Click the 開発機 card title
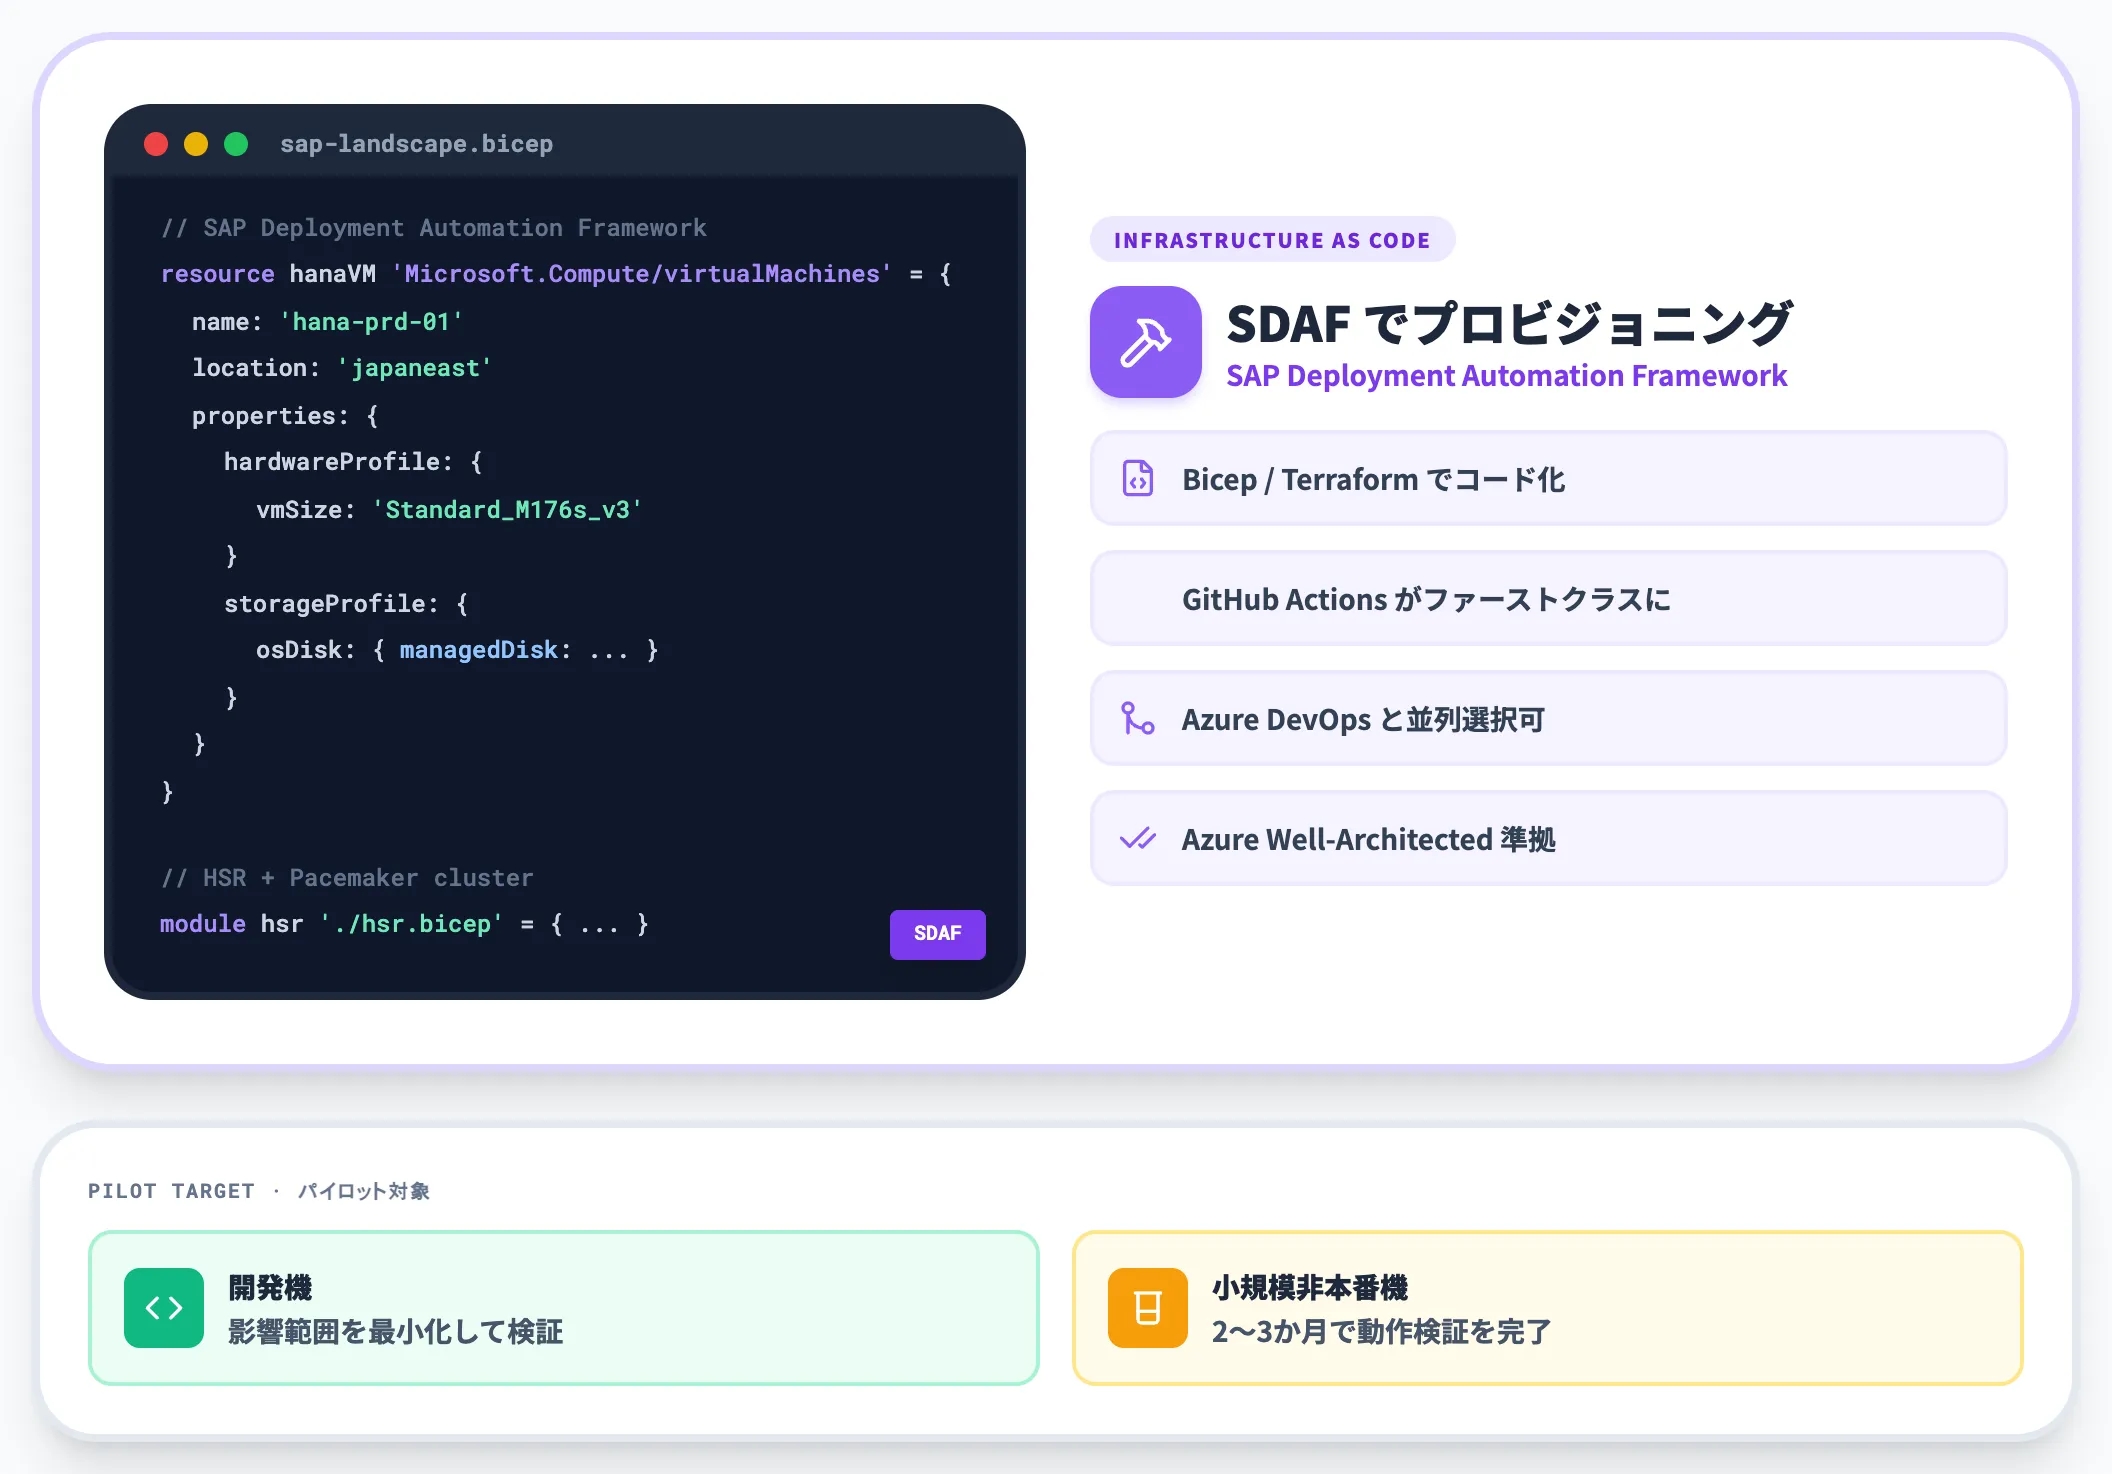Screen dimensions: 2112x1474 click(270, 1287)
